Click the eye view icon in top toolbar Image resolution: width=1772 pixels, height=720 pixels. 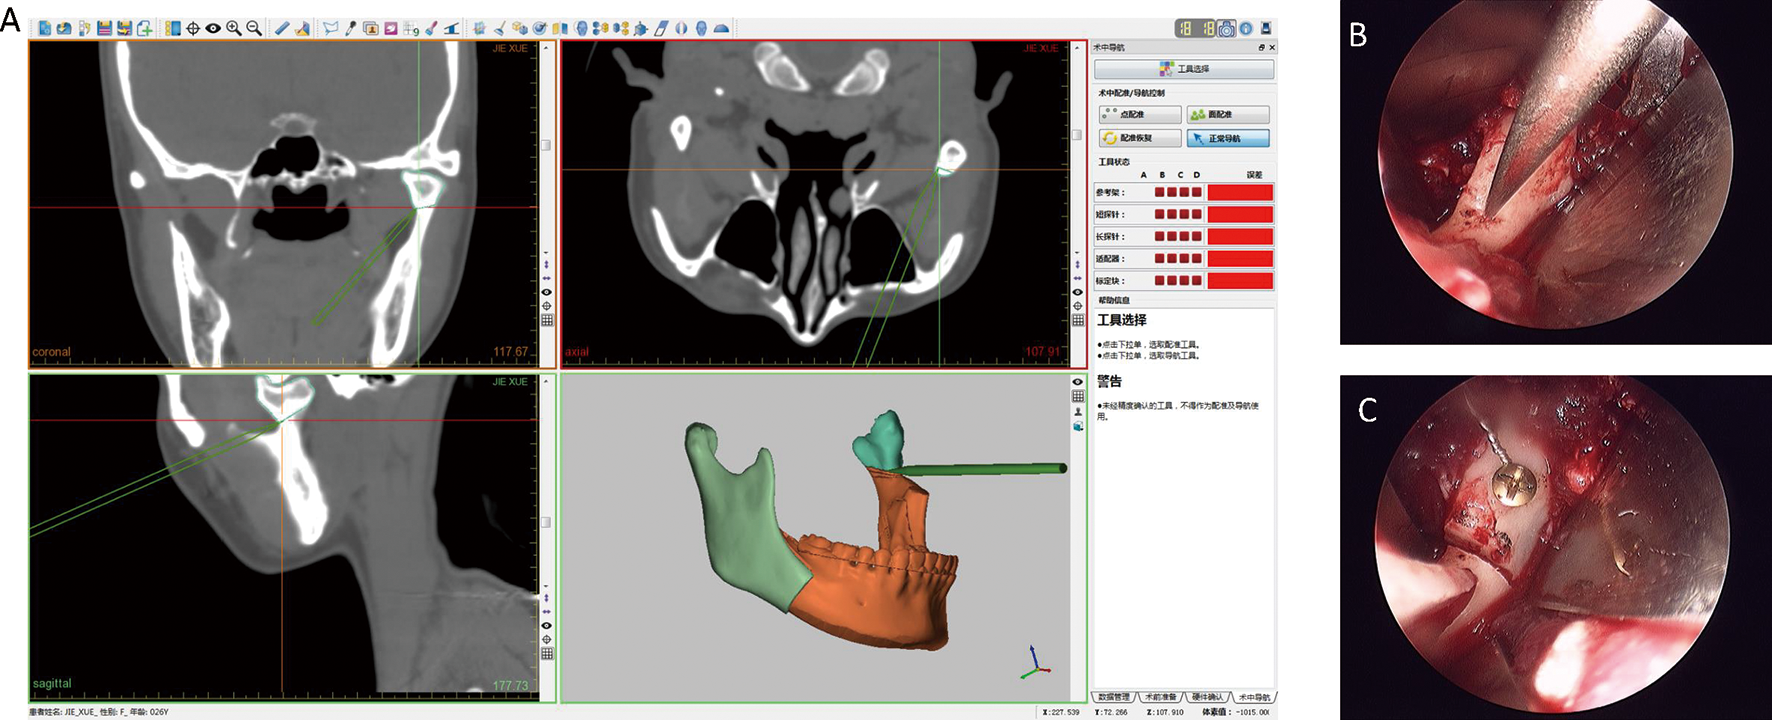pos(213,28)
